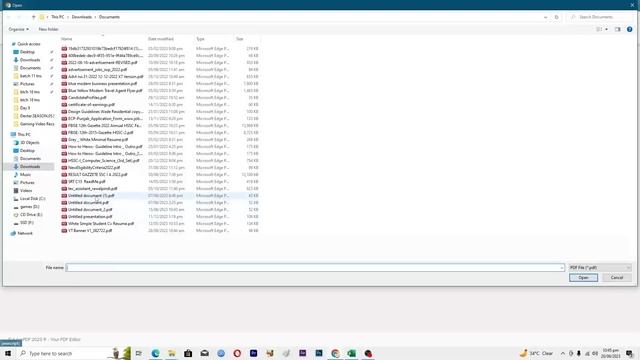Open Opera browser from taskbar
This screenshot has height=360, width=640.
click(237, 353)
